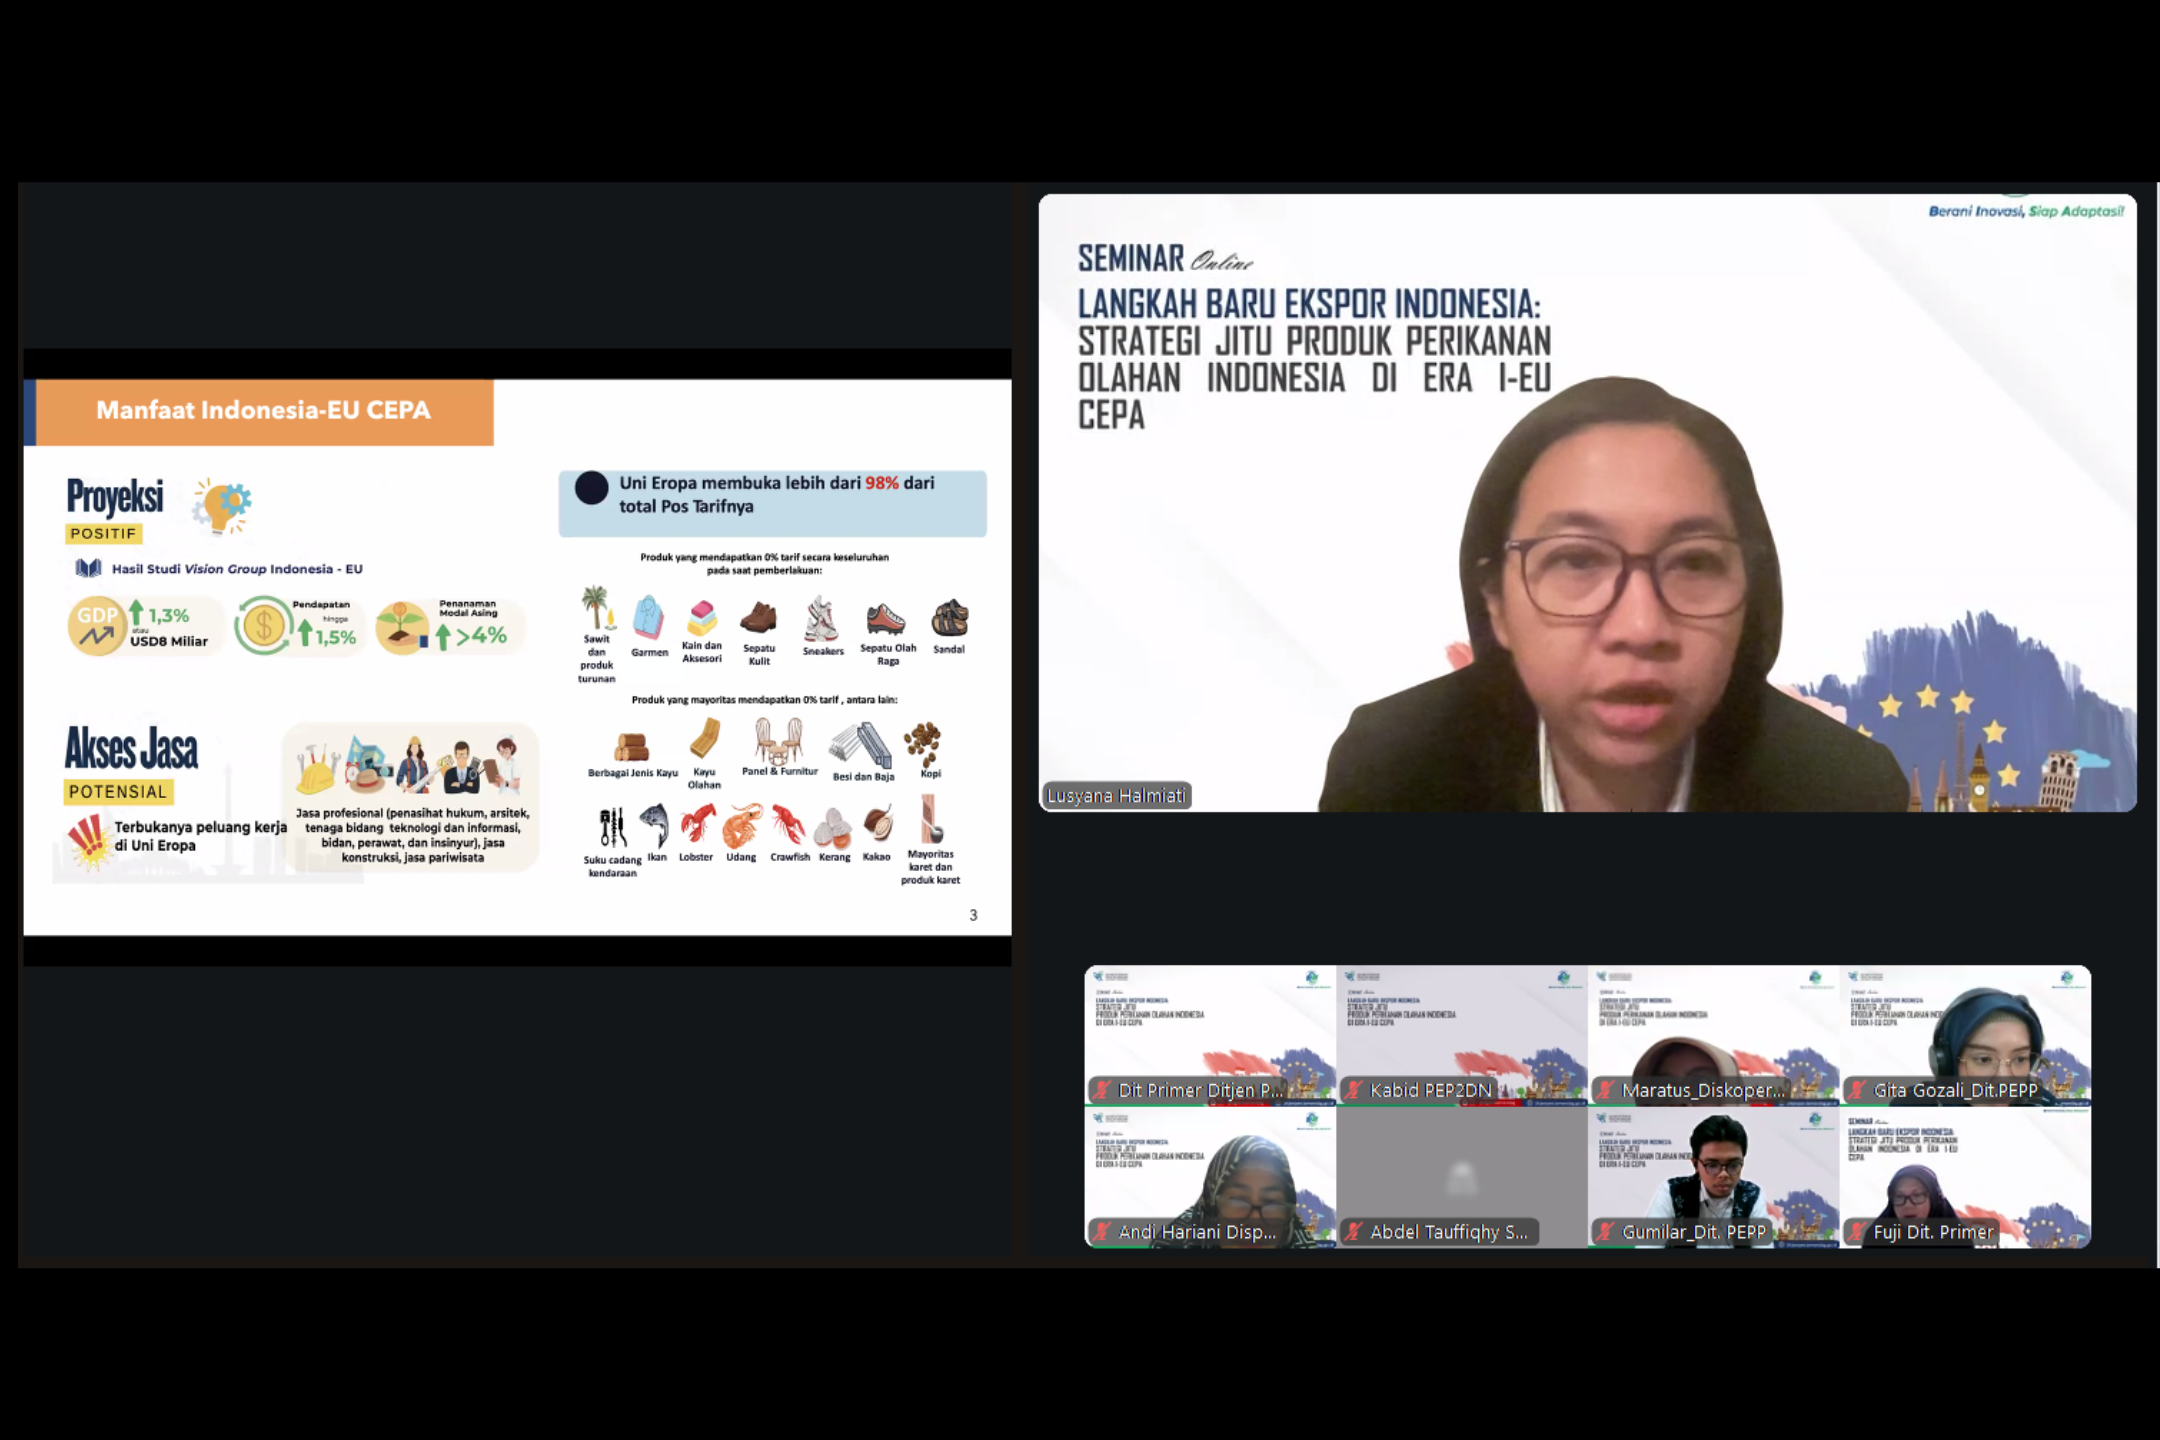Click the Gumilar_Dit. PEPP video thumbnail
This screenshot has width=2160, height=1440.
[1712, 1165]
